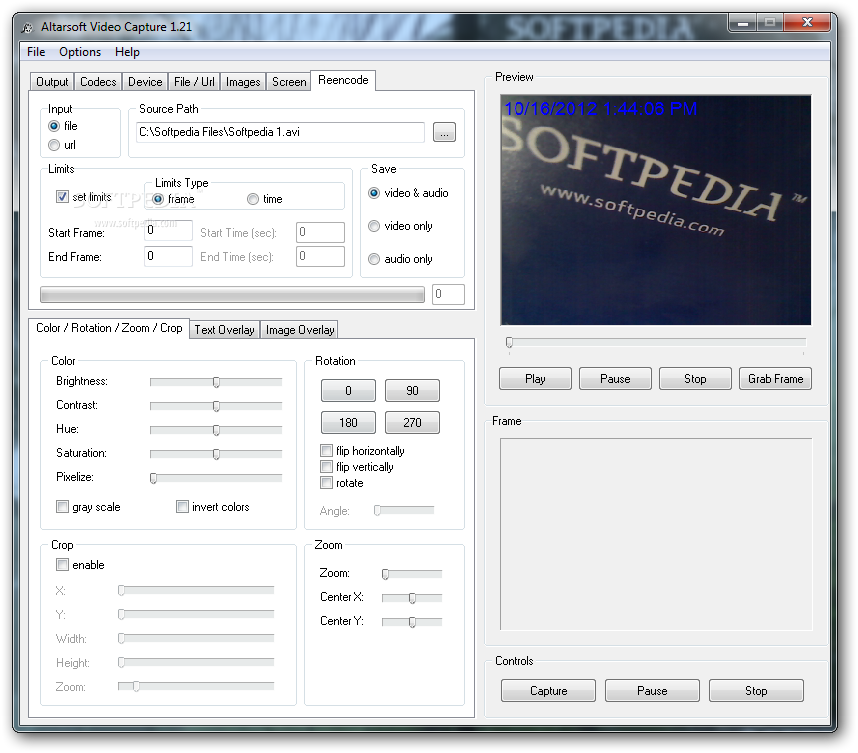This screenshot has height=753, width=858.
Task: Click Stop in the Controls group
Action: 756,691
